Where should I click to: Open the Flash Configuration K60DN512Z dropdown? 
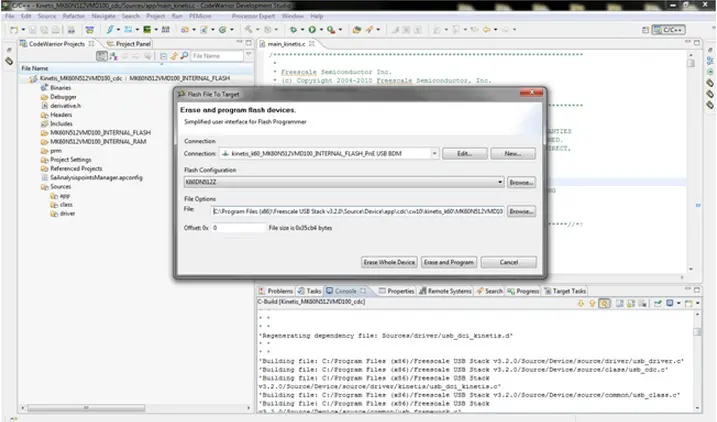500,182
